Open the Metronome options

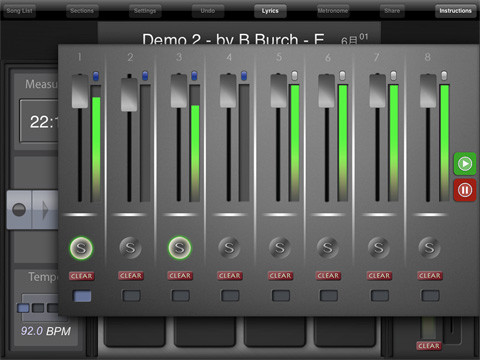coord(333,11)
